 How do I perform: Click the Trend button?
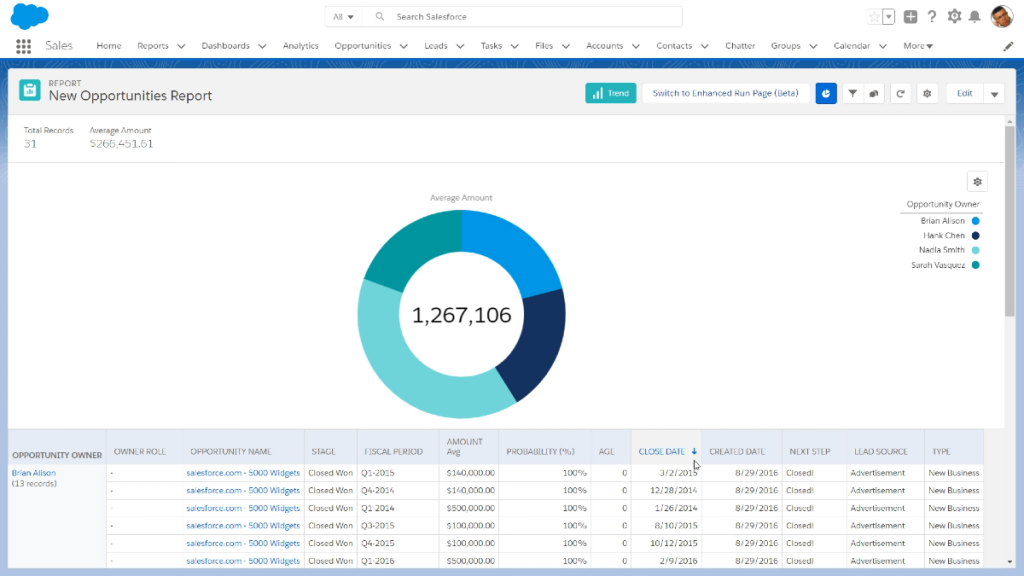(x=611, y=93)
